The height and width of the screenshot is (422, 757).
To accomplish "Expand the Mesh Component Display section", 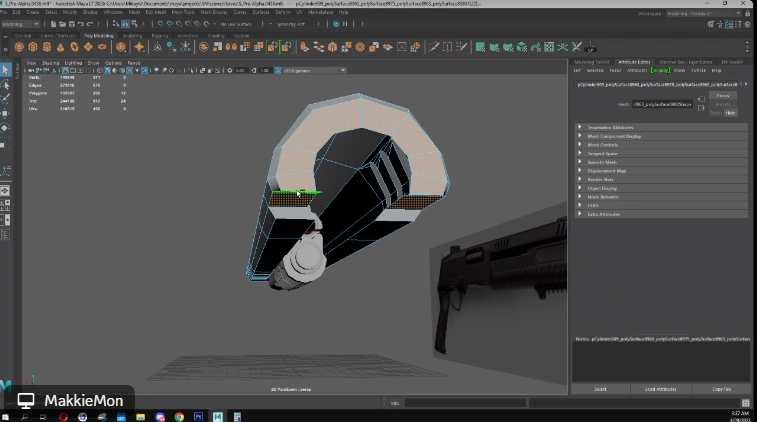I will point(615,136).
